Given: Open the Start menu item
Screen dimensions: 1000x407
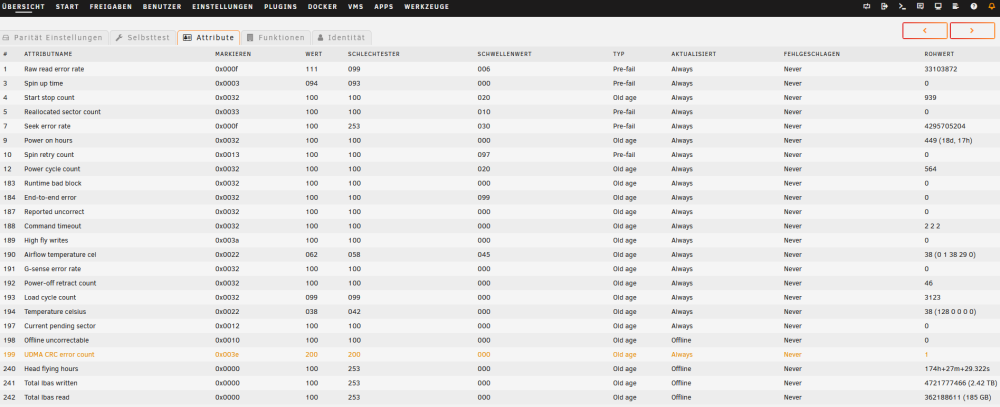Looking at the screenshot, I should click(x=67, y=6).
